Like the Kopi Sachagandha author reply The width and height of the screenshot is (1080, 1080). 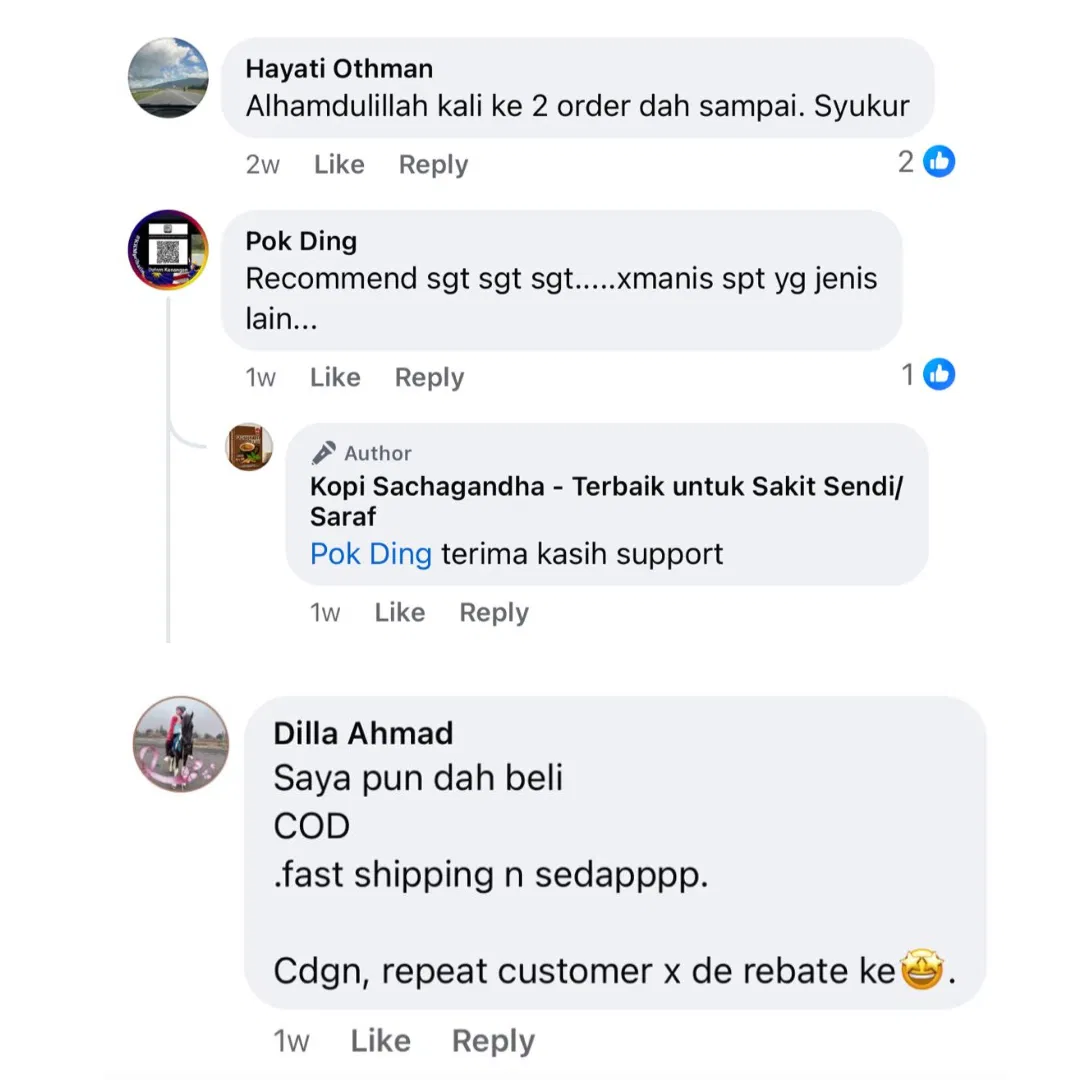(x=399, y=613)
